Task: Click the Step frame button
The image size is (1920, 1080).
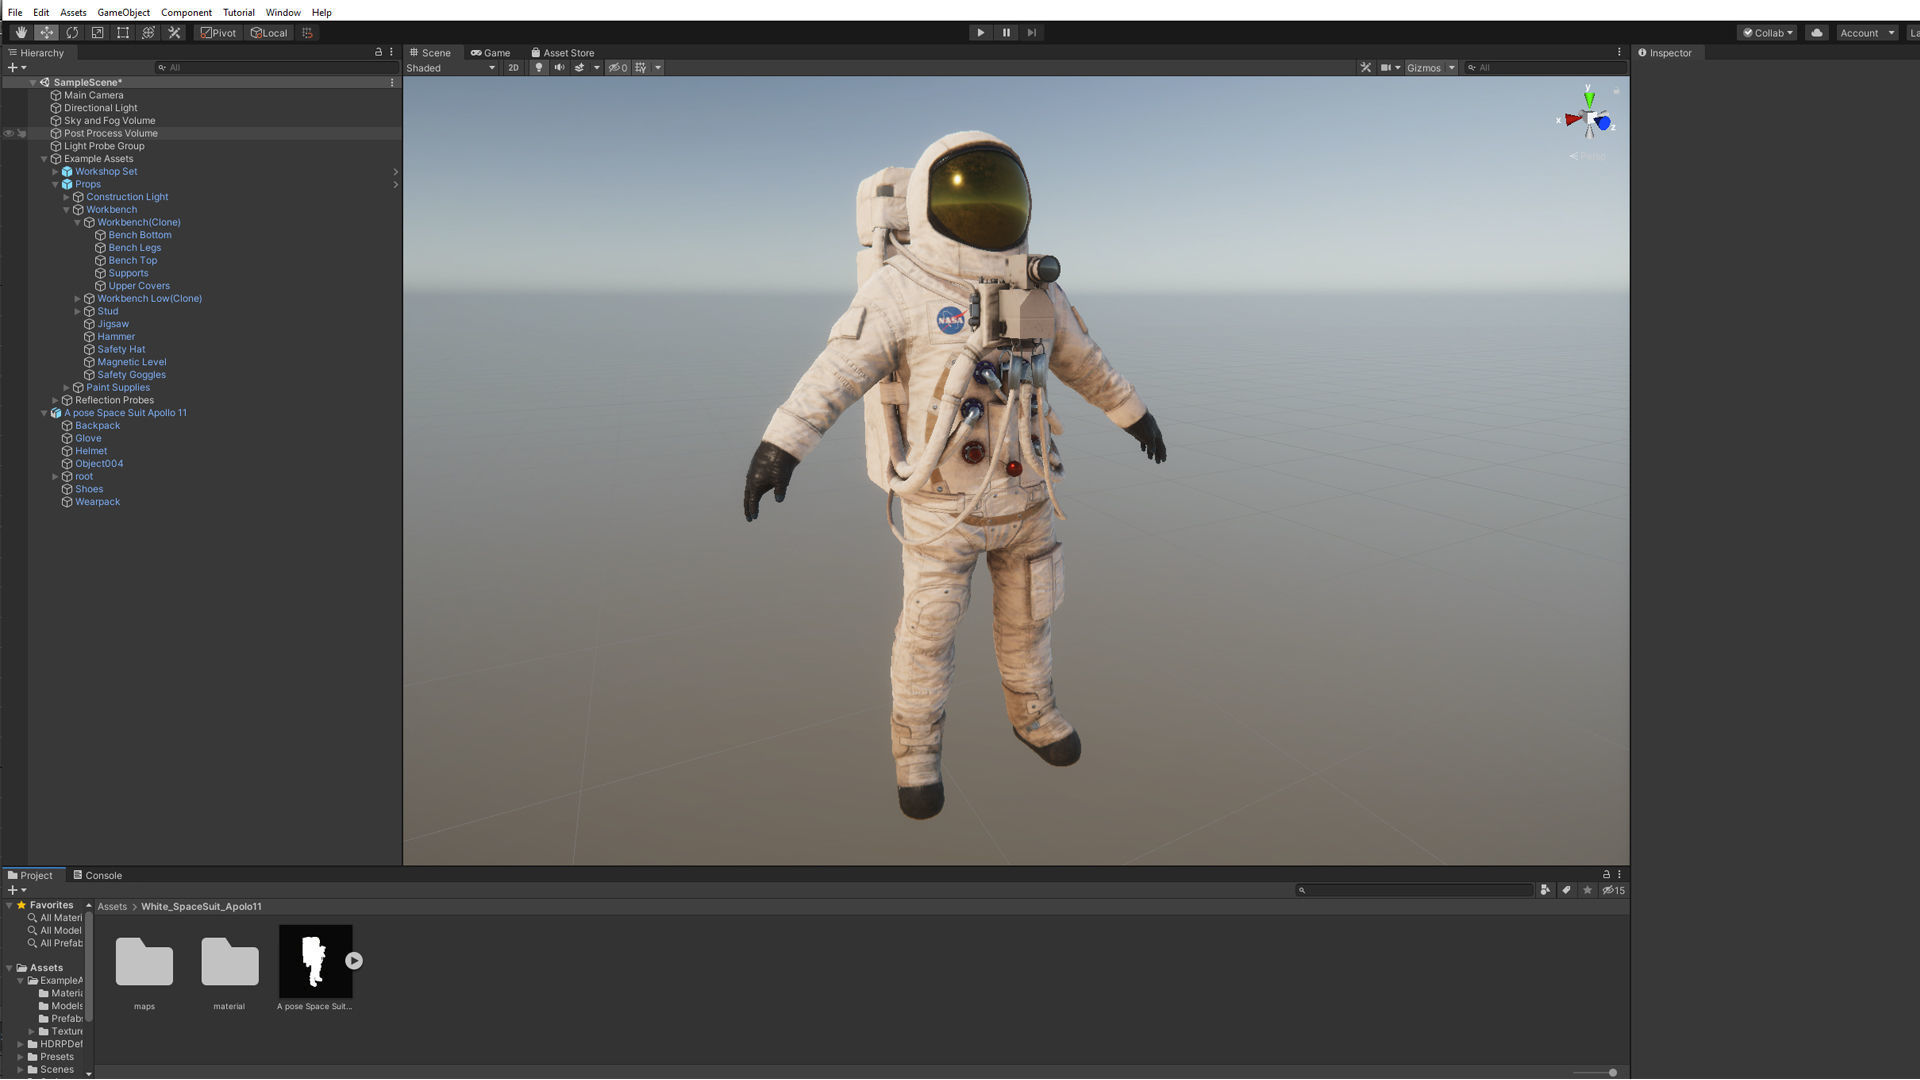Action: click(1032, 33)
